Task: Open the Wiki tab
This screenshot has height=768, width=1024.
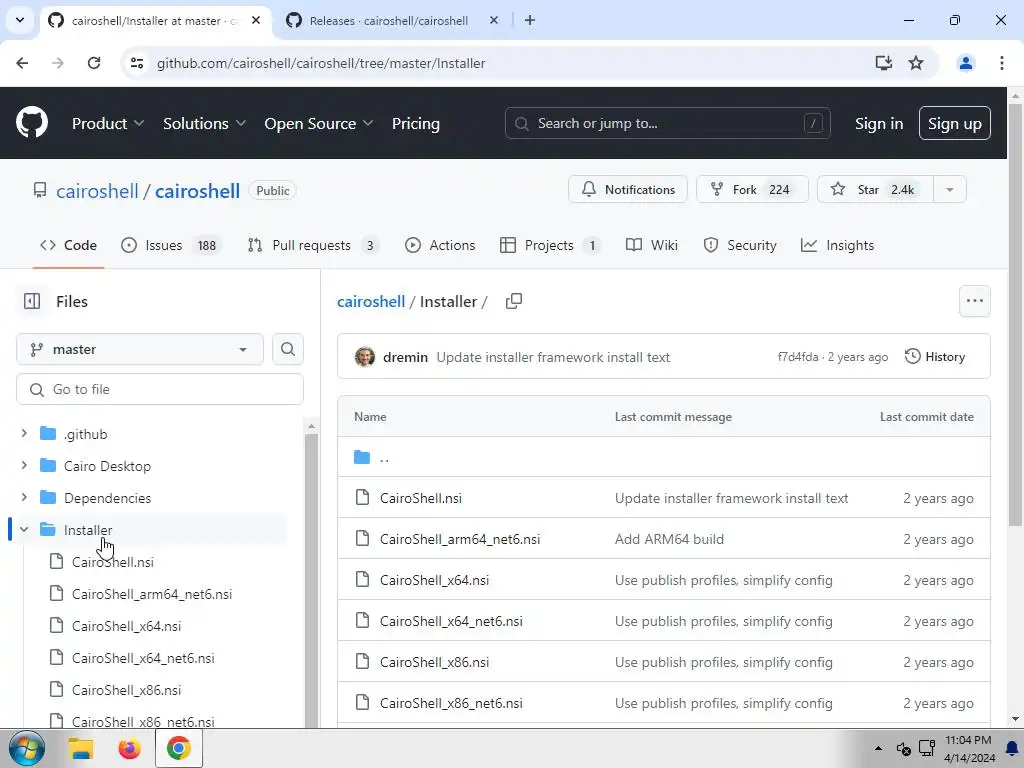Action: [x=652, y=246]
